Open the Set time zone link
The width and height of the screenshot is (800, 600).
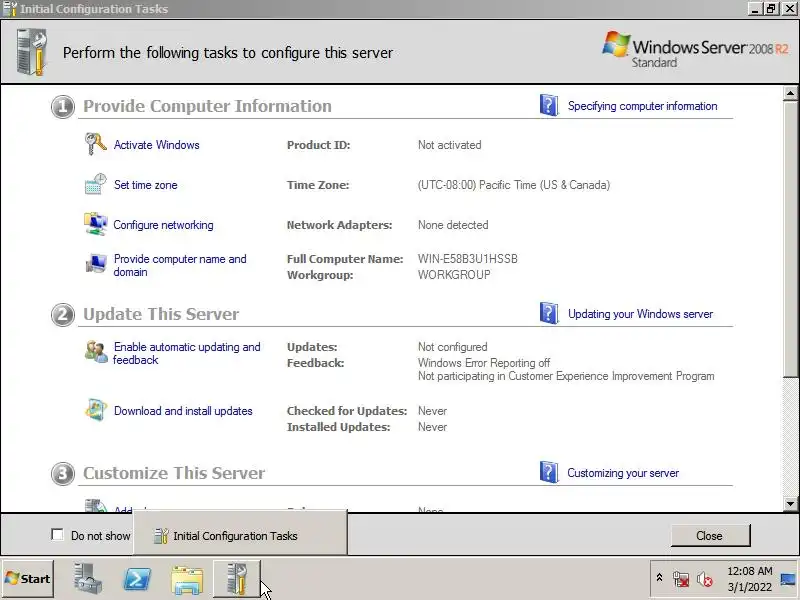coord(145,185)
